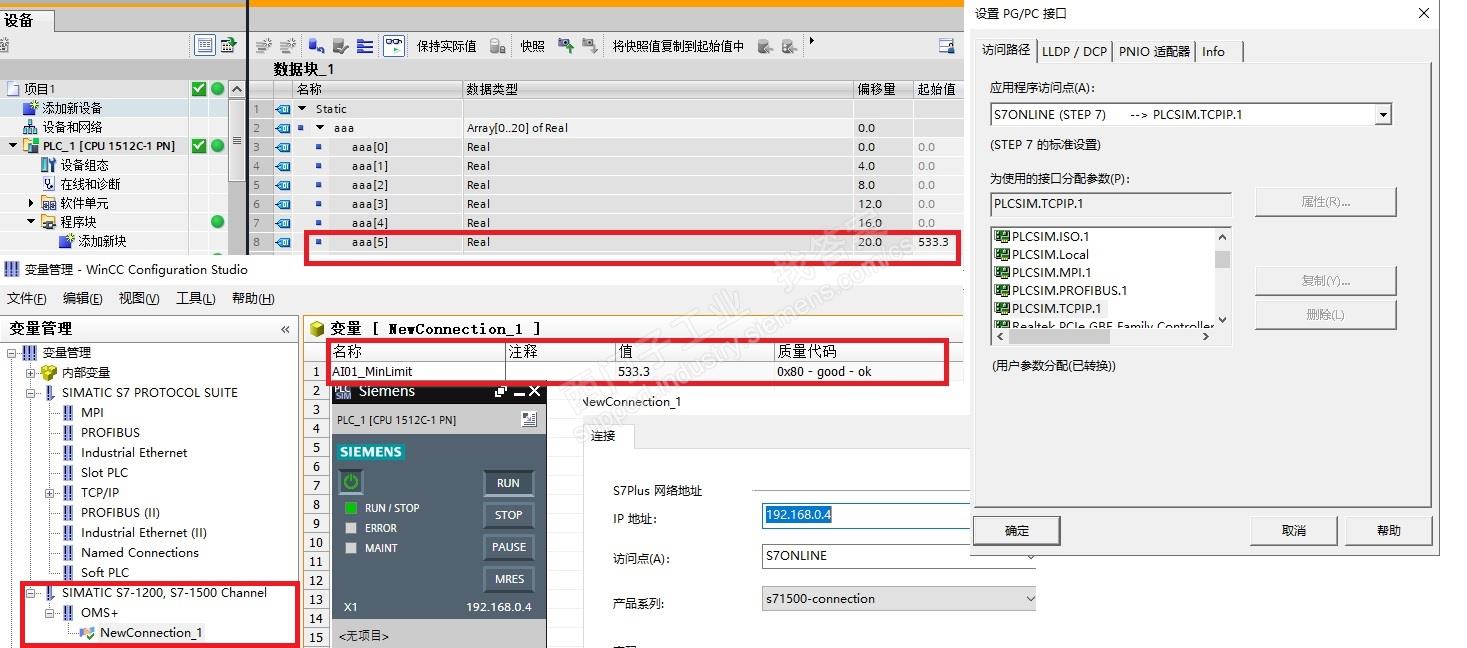
Task: Click the window layout icon at toolbar far right
Action: (x=946, y=46)
